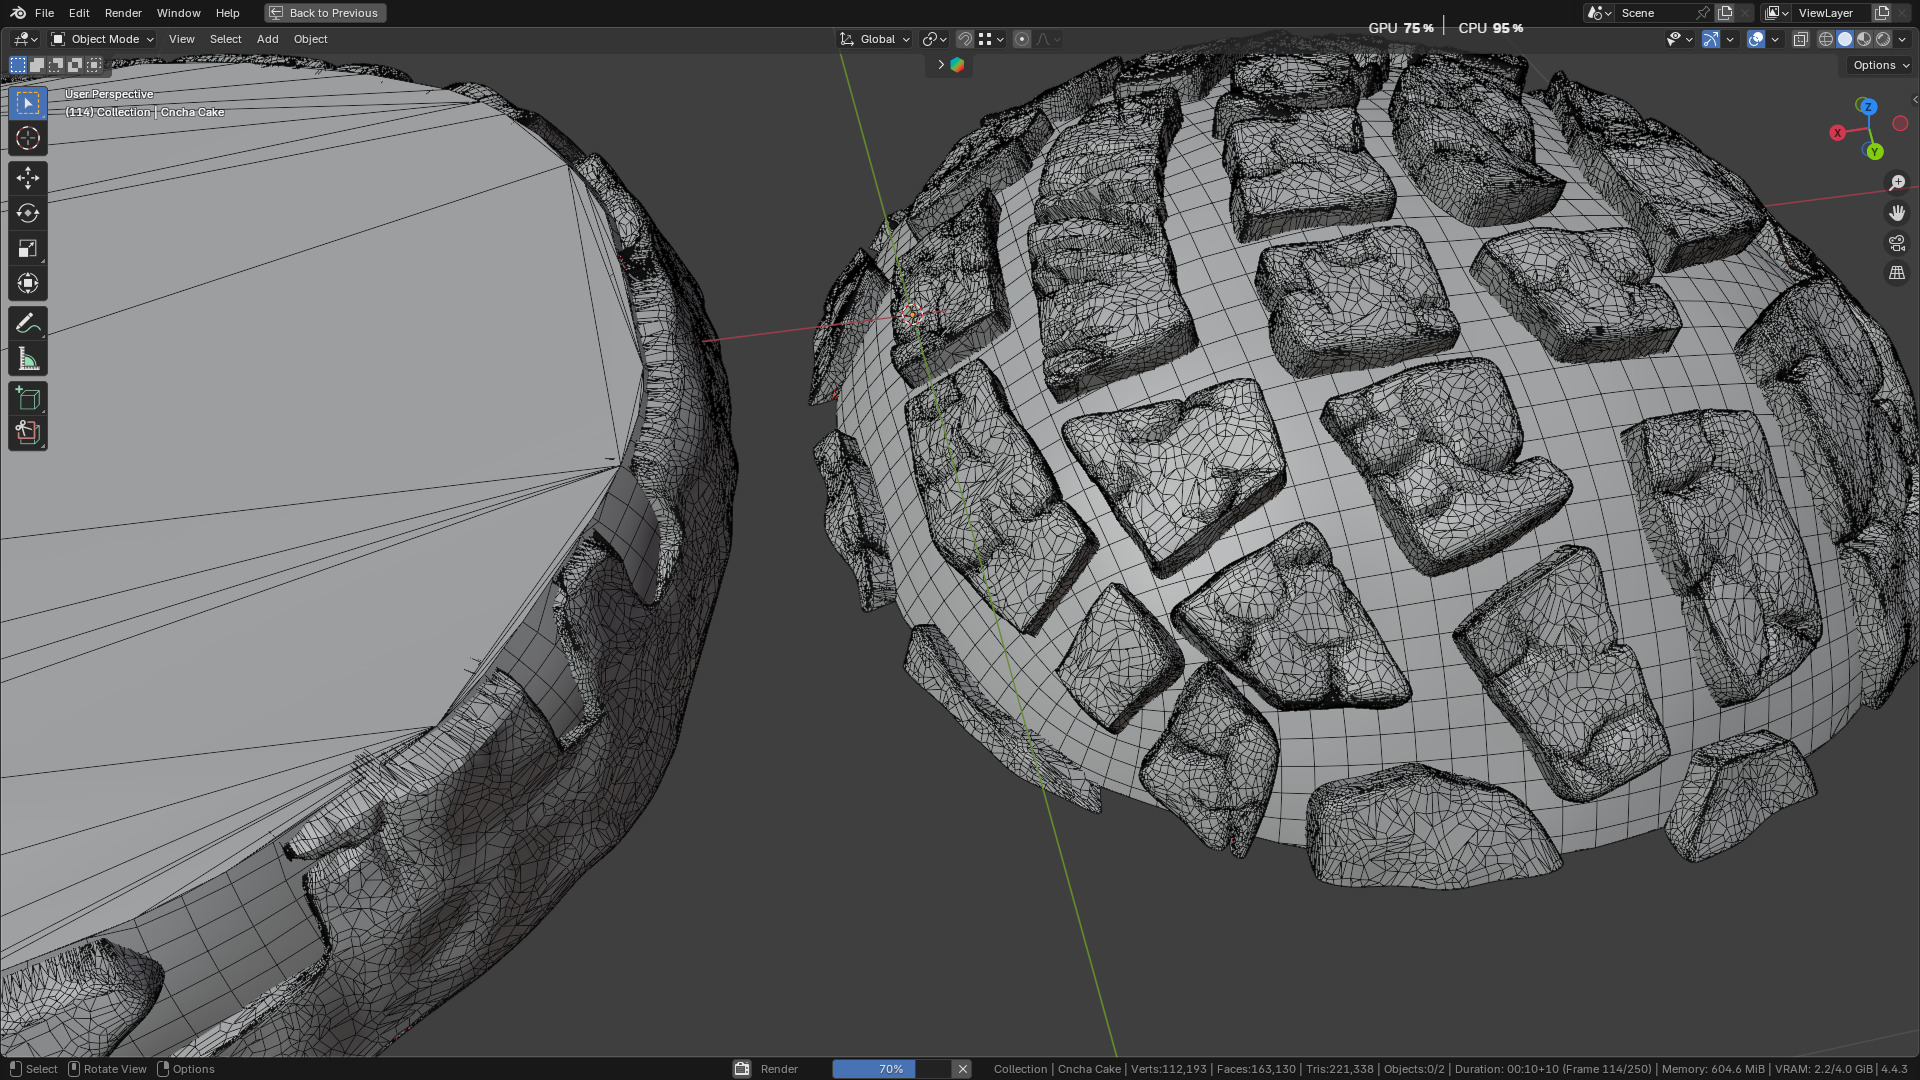This screenshot has height=1080, width=1920.
Task: Switch to perspective/orthographic grid icon
Action: point(1896,273)
